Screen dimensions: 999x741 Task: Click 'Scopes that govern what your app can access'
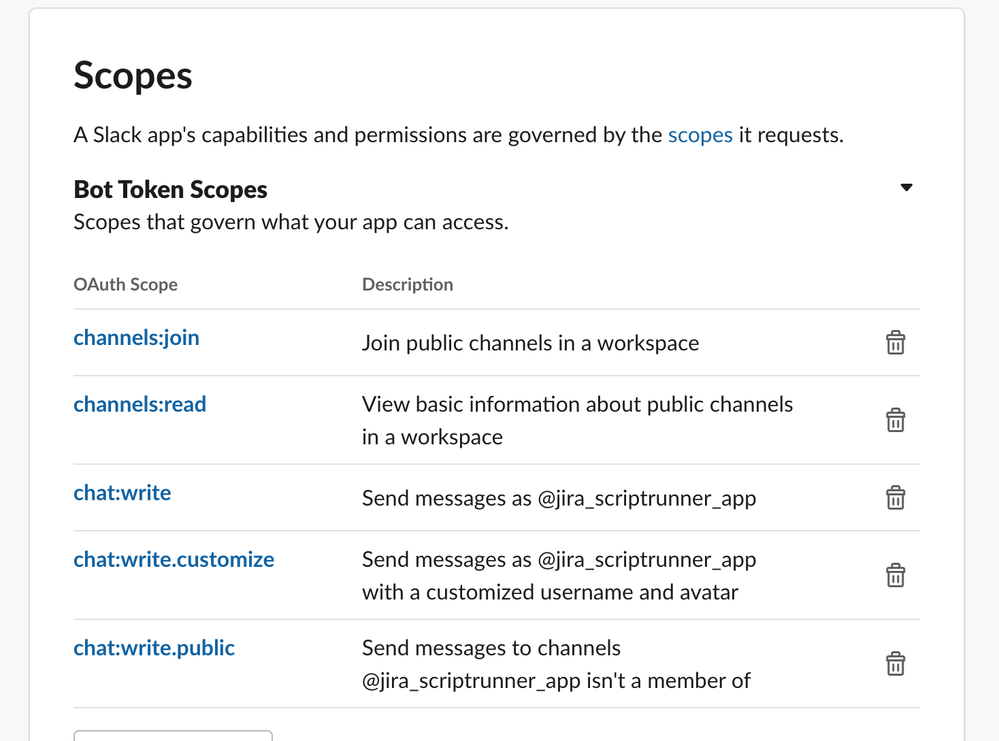pos(291,222)
